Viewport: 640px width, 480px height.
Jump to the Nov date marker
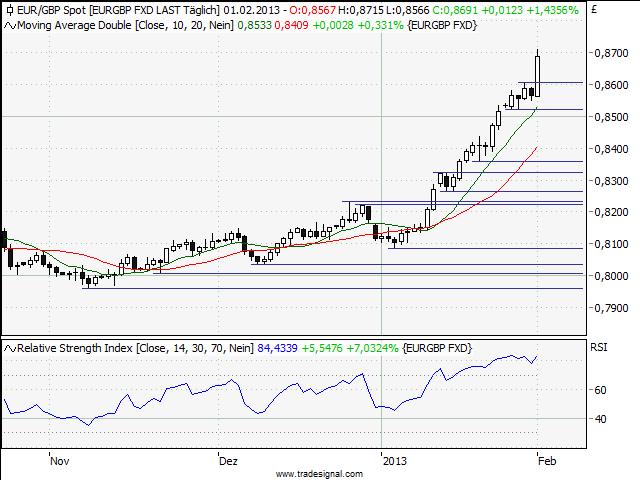(59, 461)
